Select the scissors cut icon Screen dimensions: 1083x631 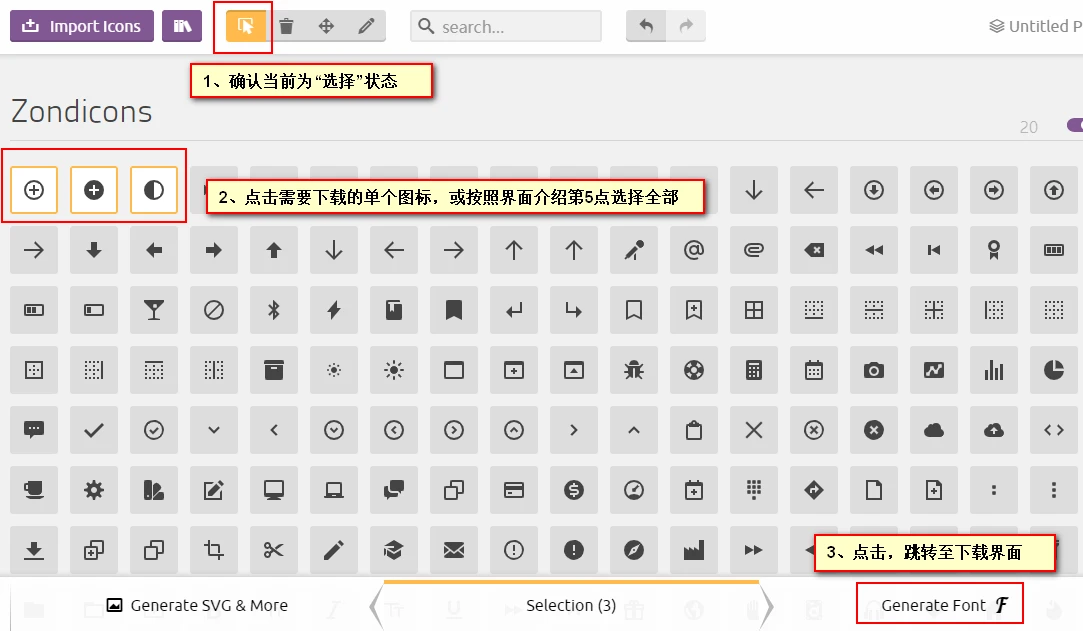(274, 550)
